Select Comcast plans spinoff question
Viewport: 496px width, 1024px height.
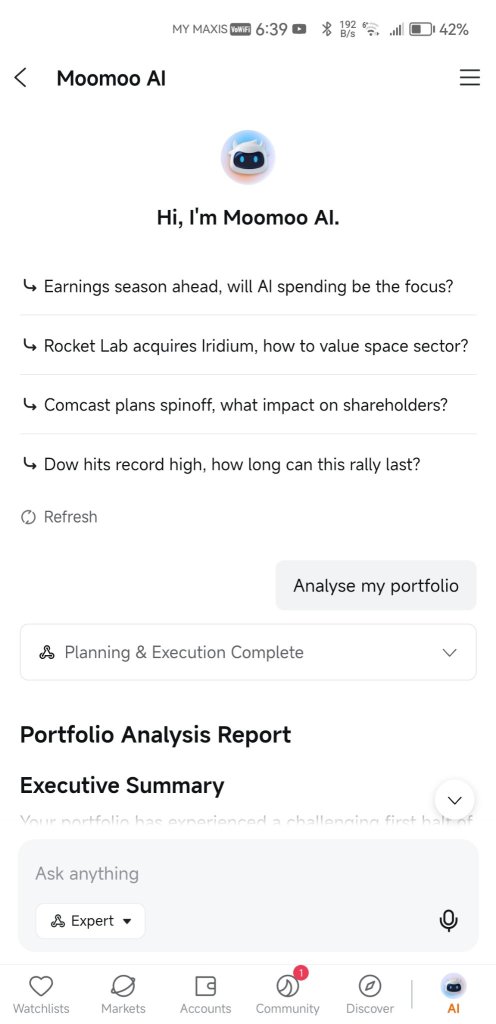click(x=248, y=405)
